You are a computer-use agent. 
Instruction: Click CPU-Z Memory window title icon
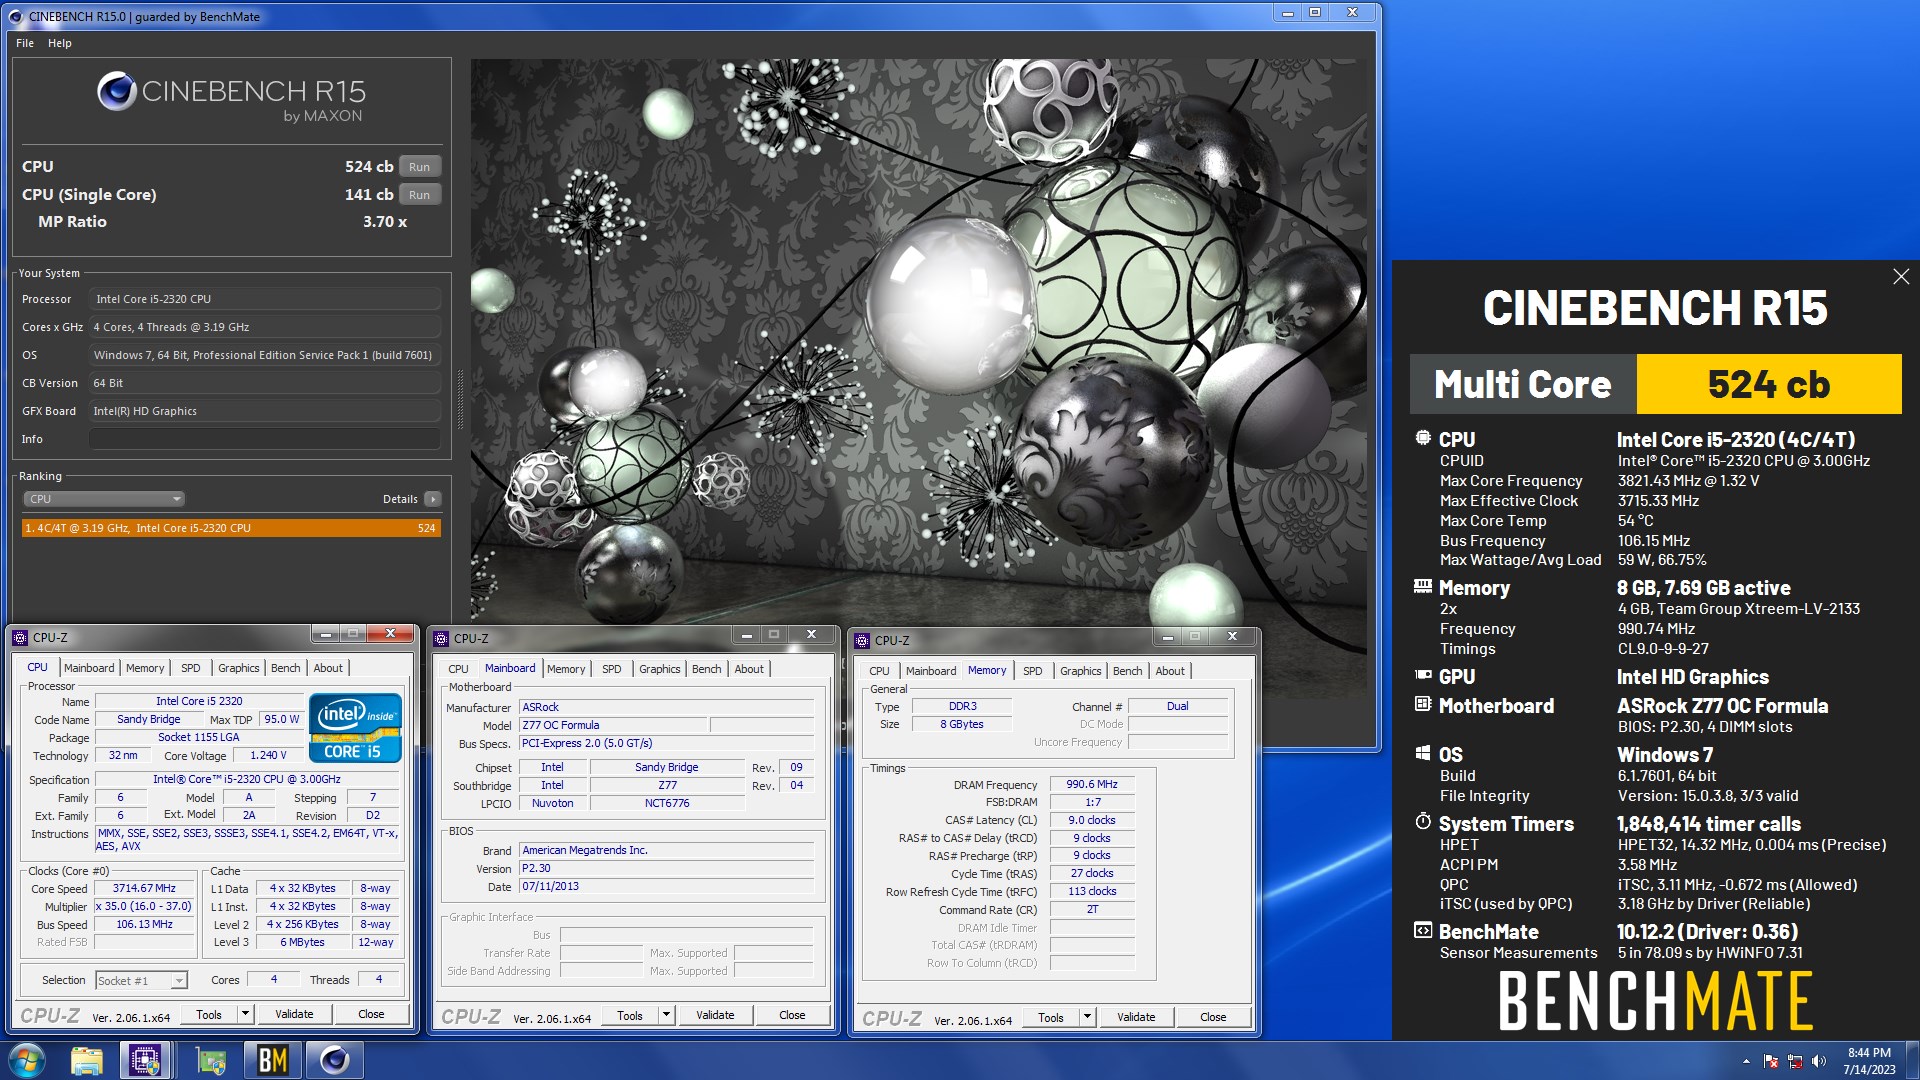pos(862,640)
